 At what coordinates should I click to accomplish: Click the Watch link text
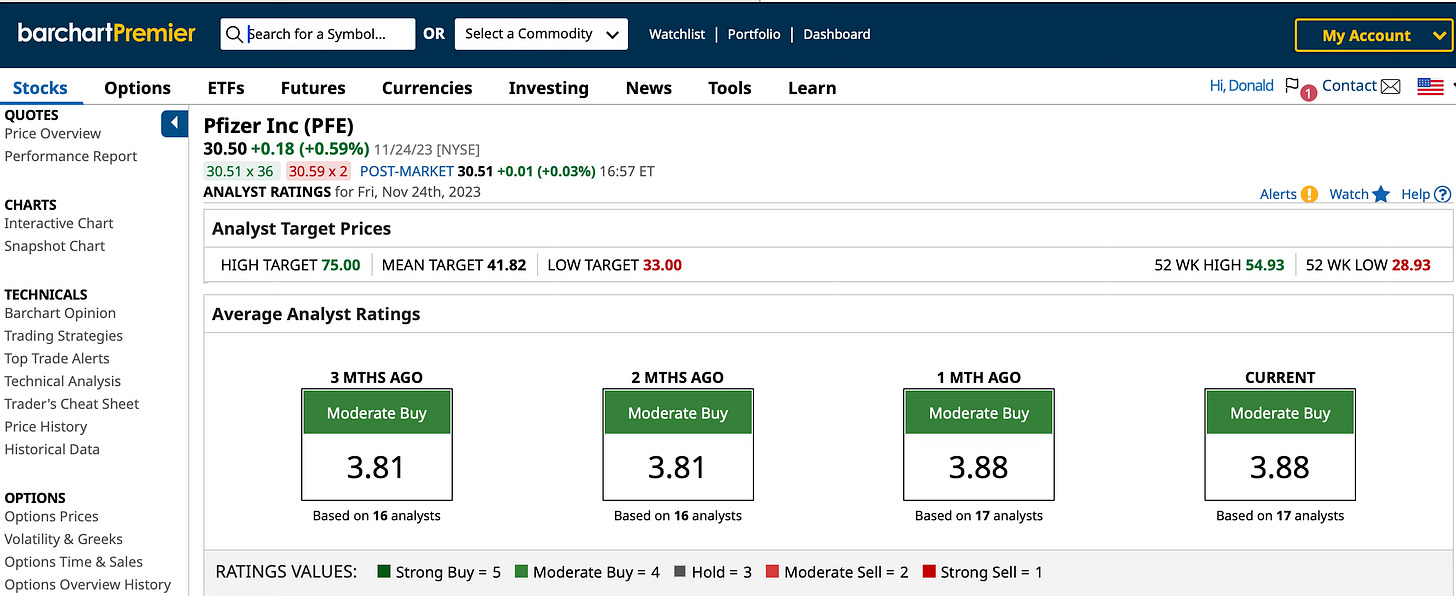point(1349,194)
